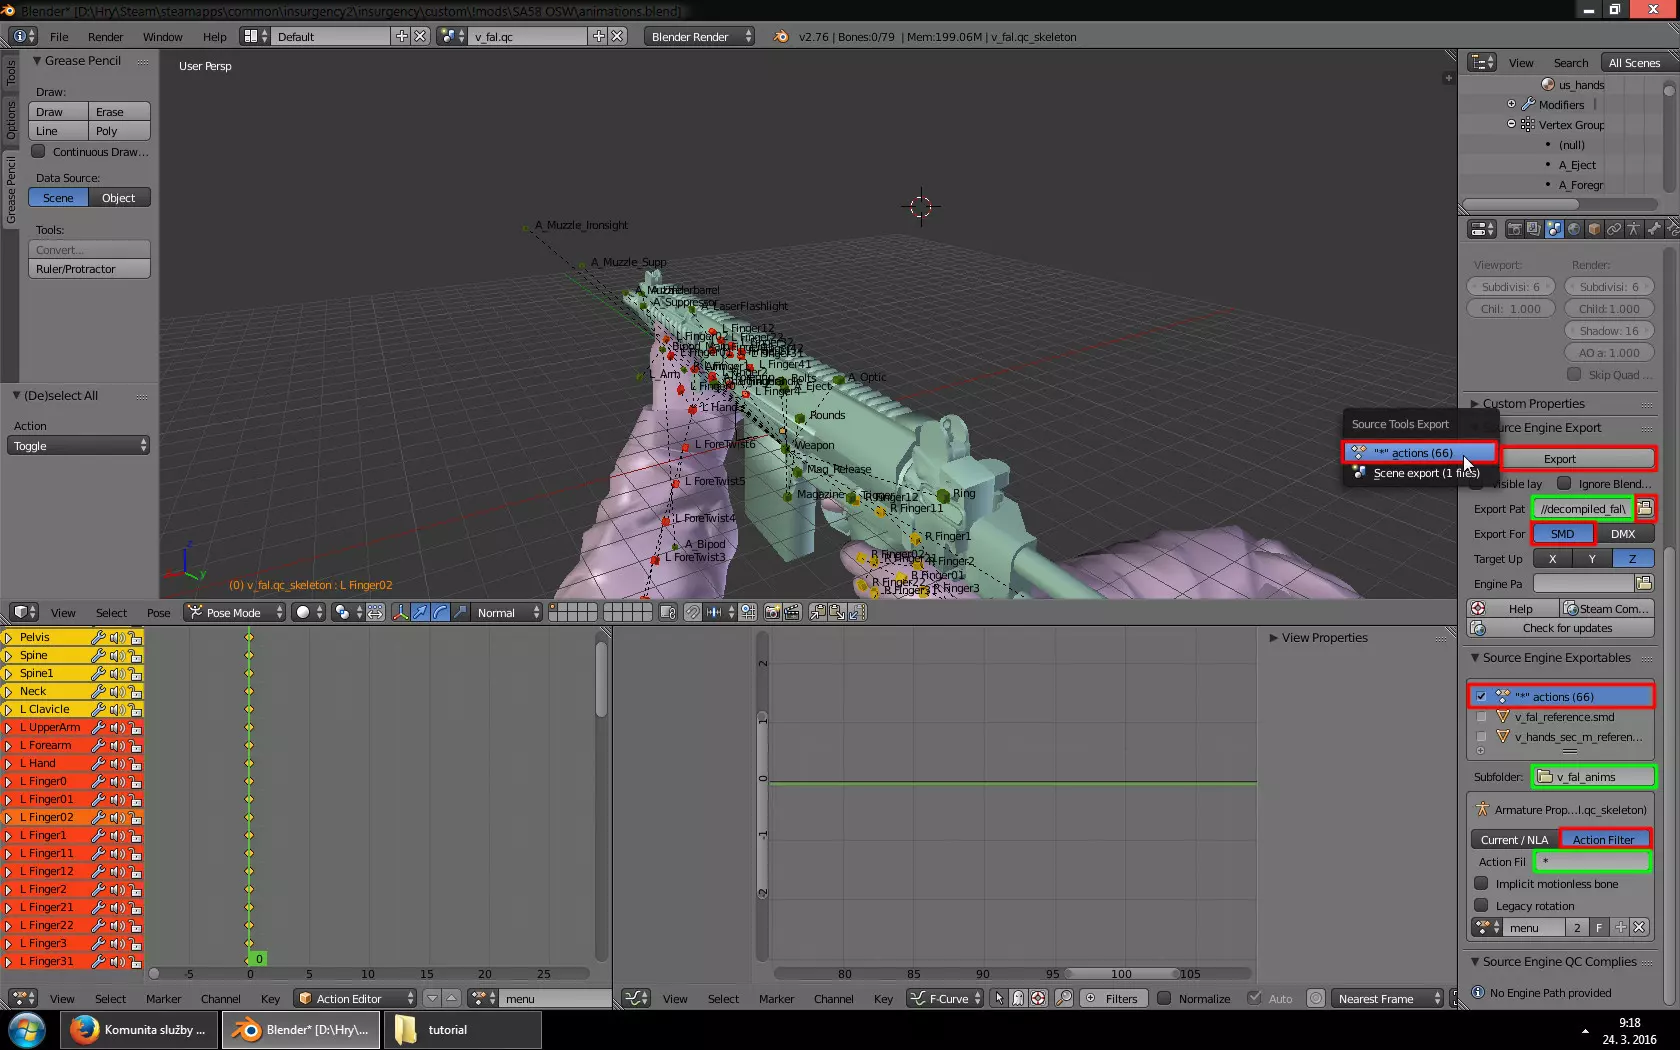
Task: Click the translate manipulator arrow icon
Action: [x=420, y=612]
